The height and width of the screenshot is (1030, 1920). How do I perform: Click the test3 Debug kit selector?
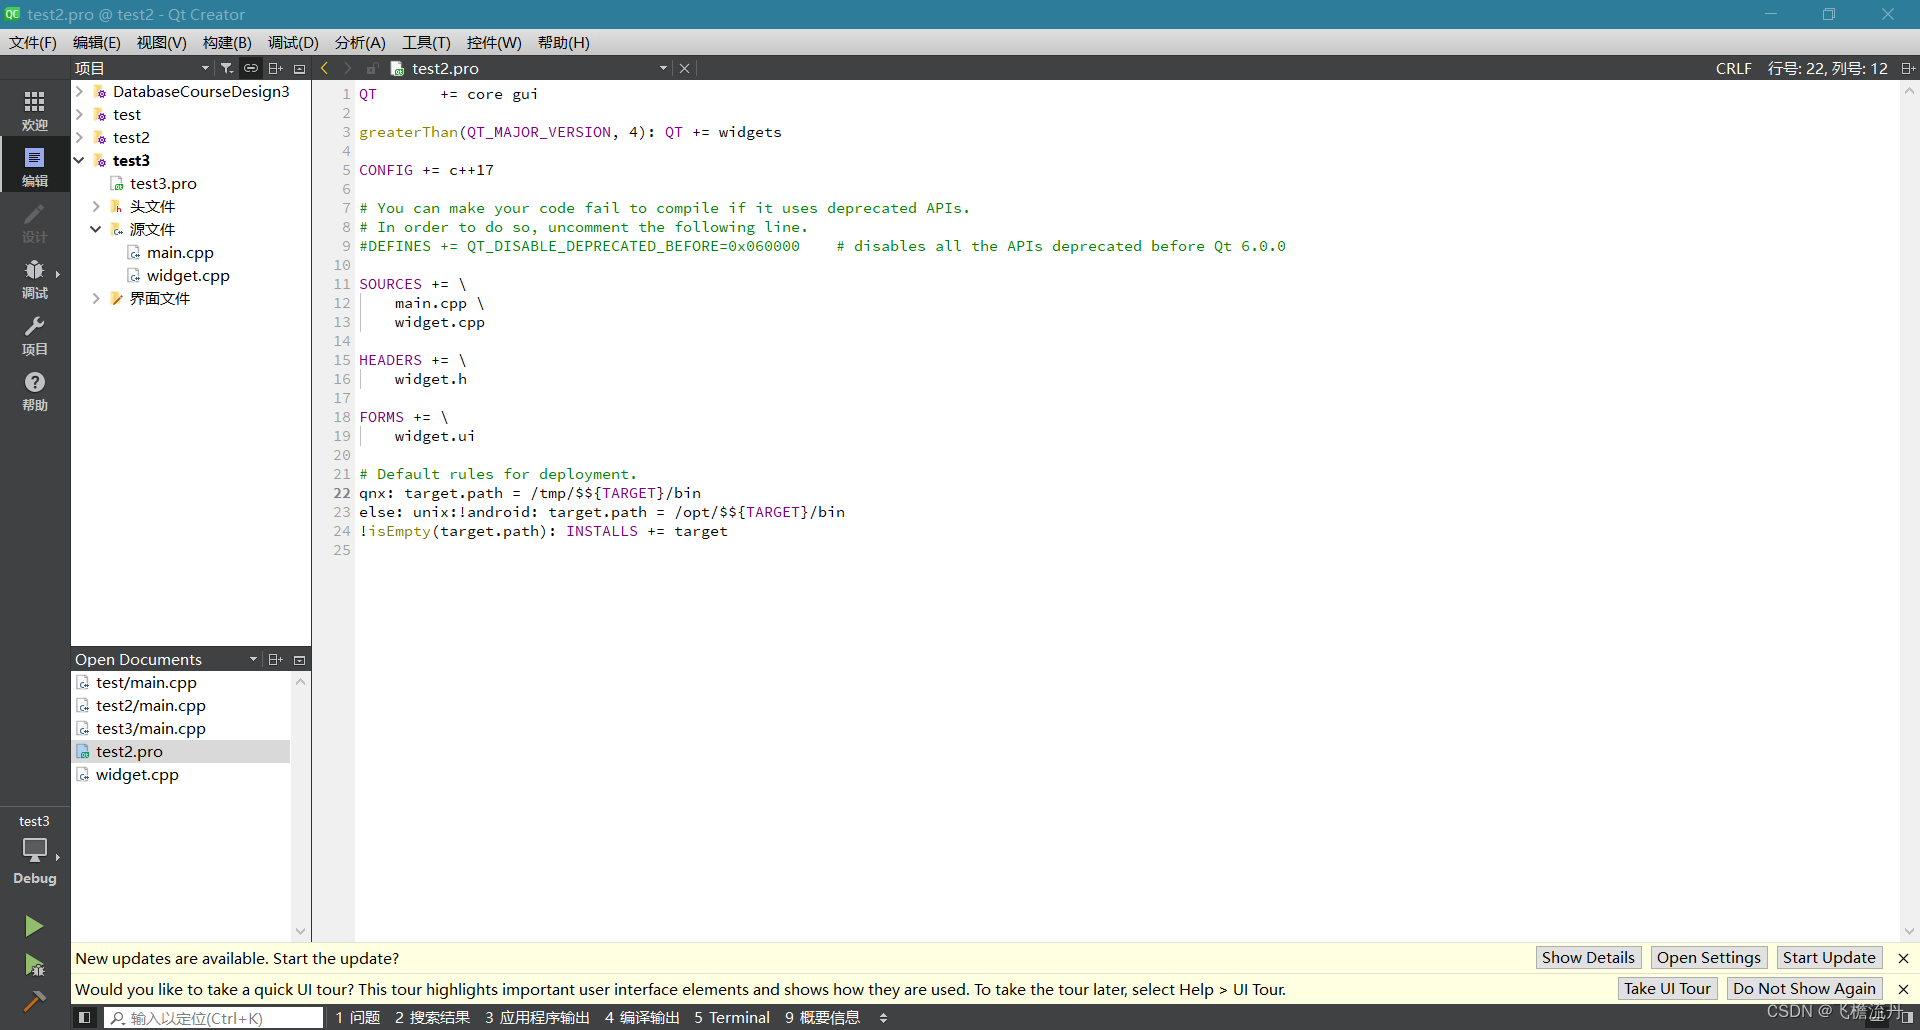[x=35, y=849]
